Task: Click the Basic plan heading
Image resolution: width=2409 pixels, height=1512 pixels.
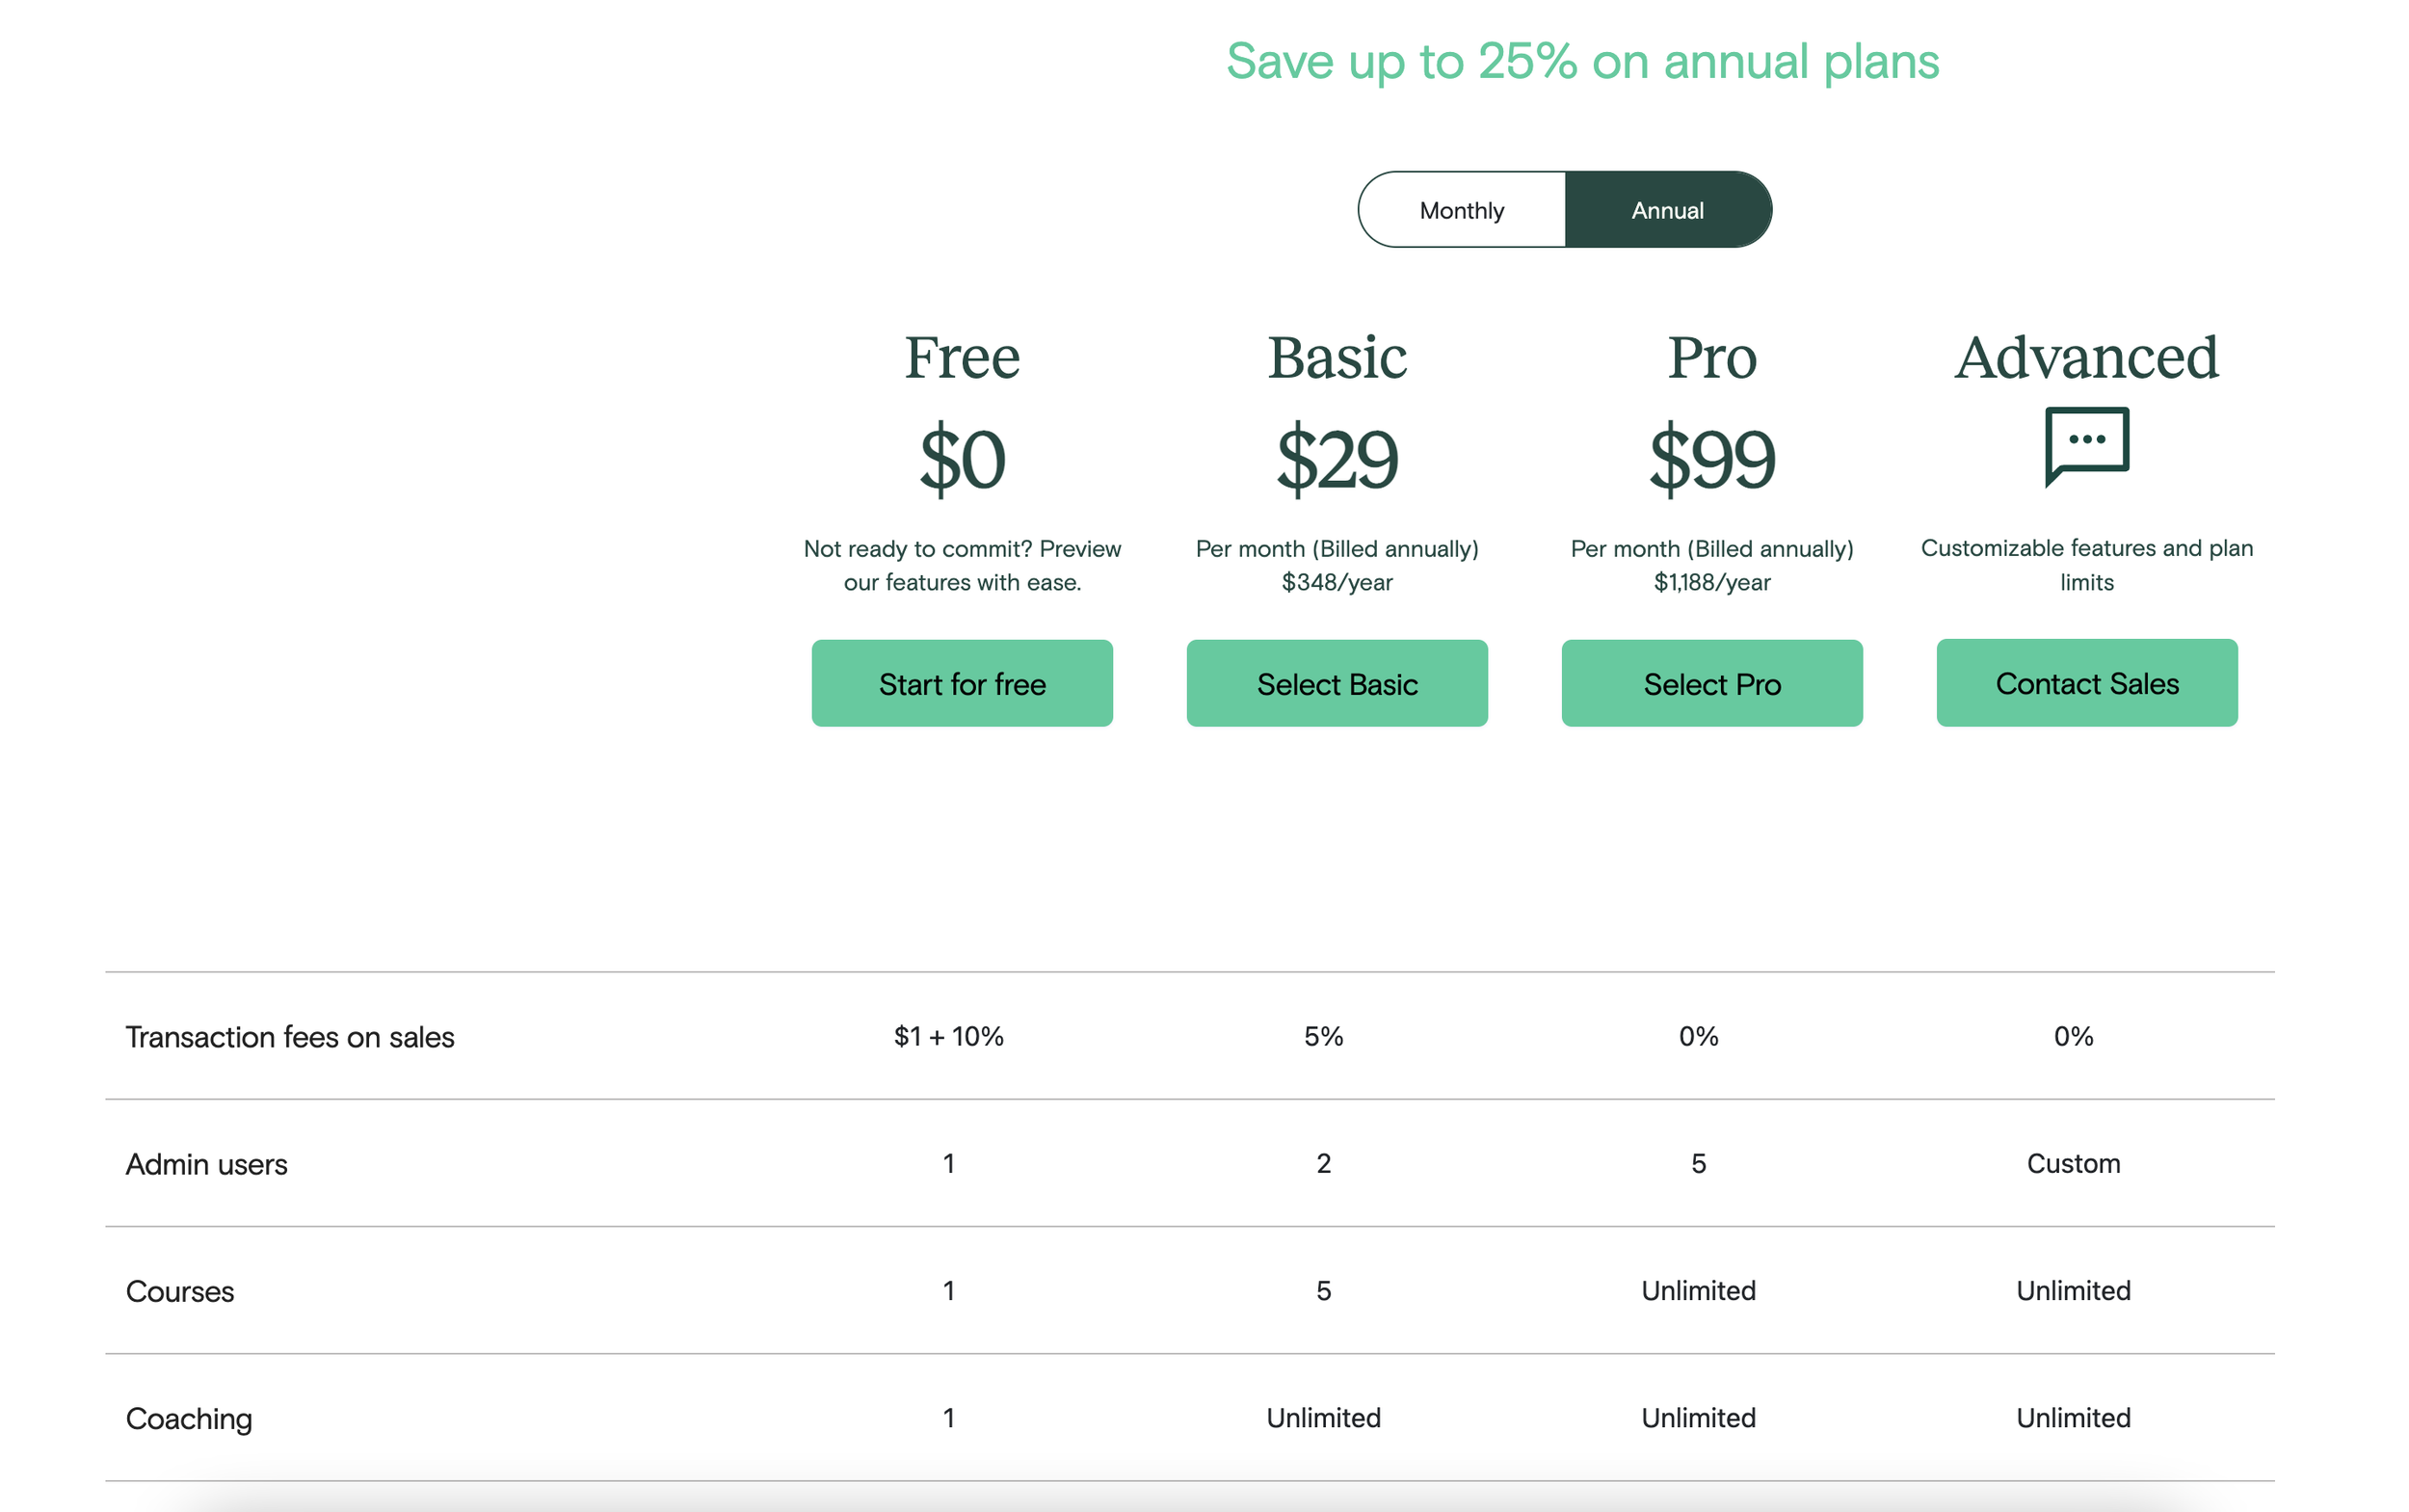Action: [1337, 358]
